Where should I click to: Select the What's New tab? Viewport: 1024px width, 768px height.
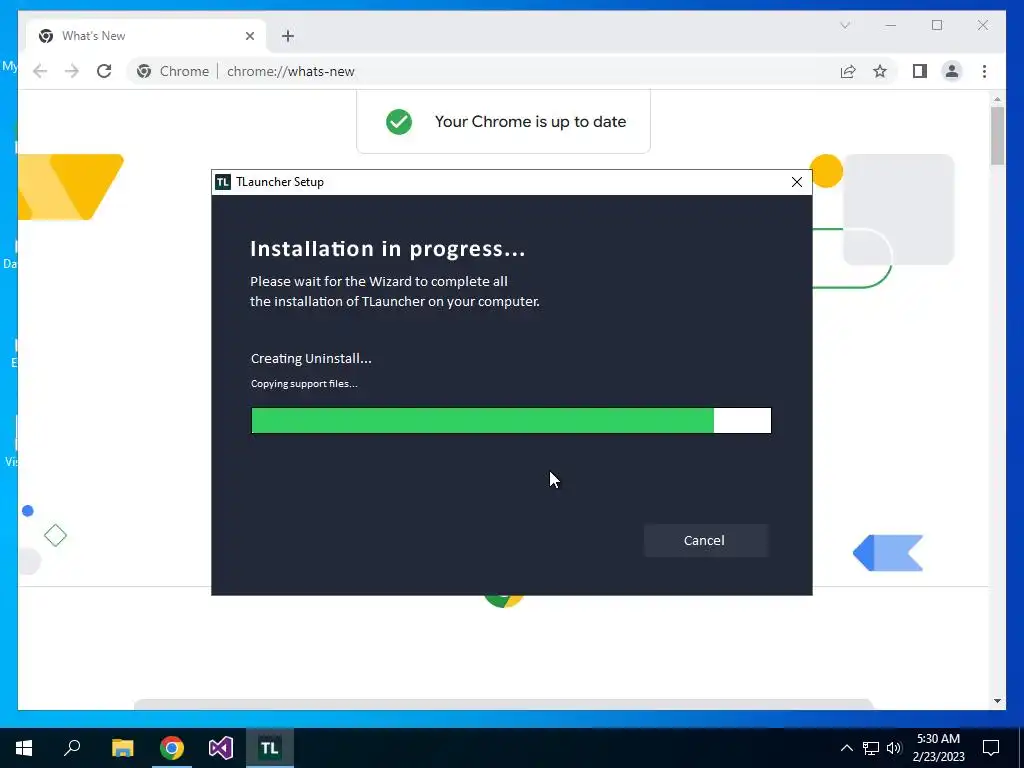pyautogui.click(x=146, y=36)
